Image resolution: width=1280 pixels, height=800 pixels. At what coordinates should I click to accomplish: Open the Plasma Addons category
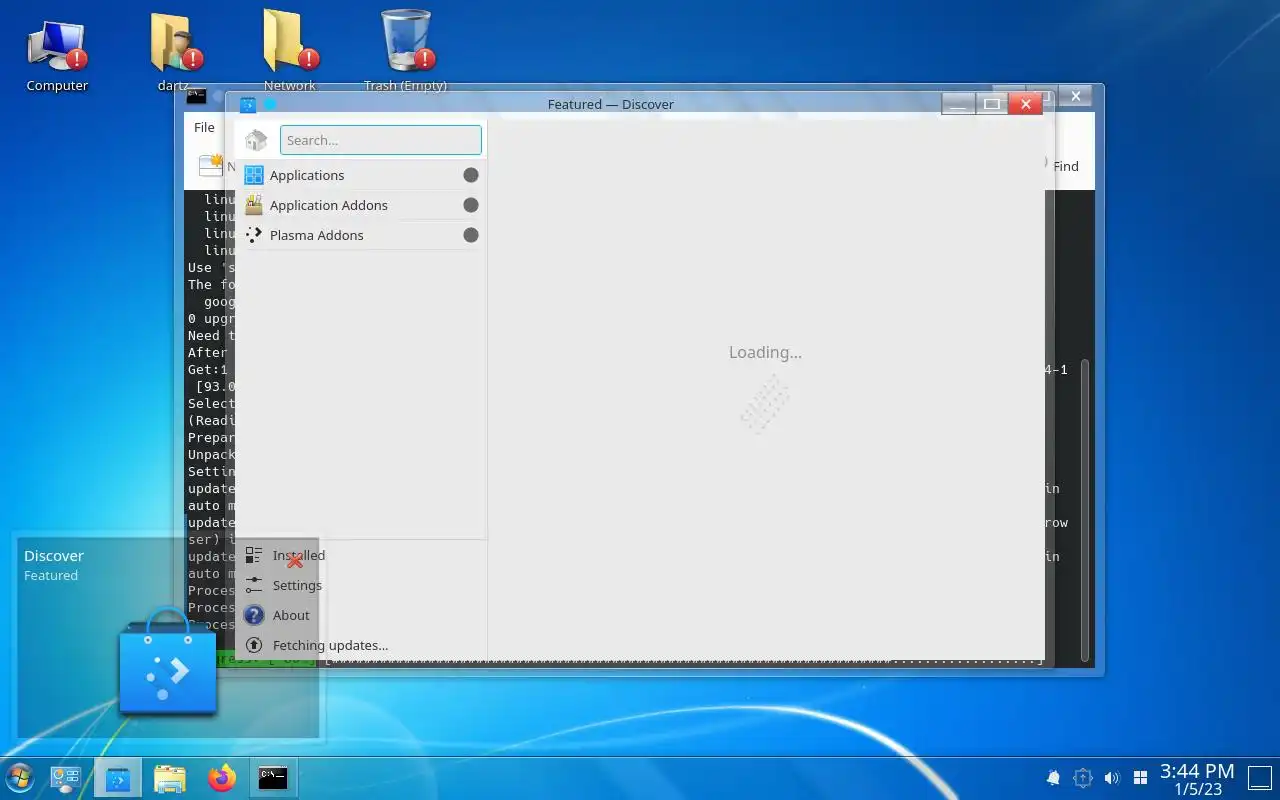pos(360,235)
